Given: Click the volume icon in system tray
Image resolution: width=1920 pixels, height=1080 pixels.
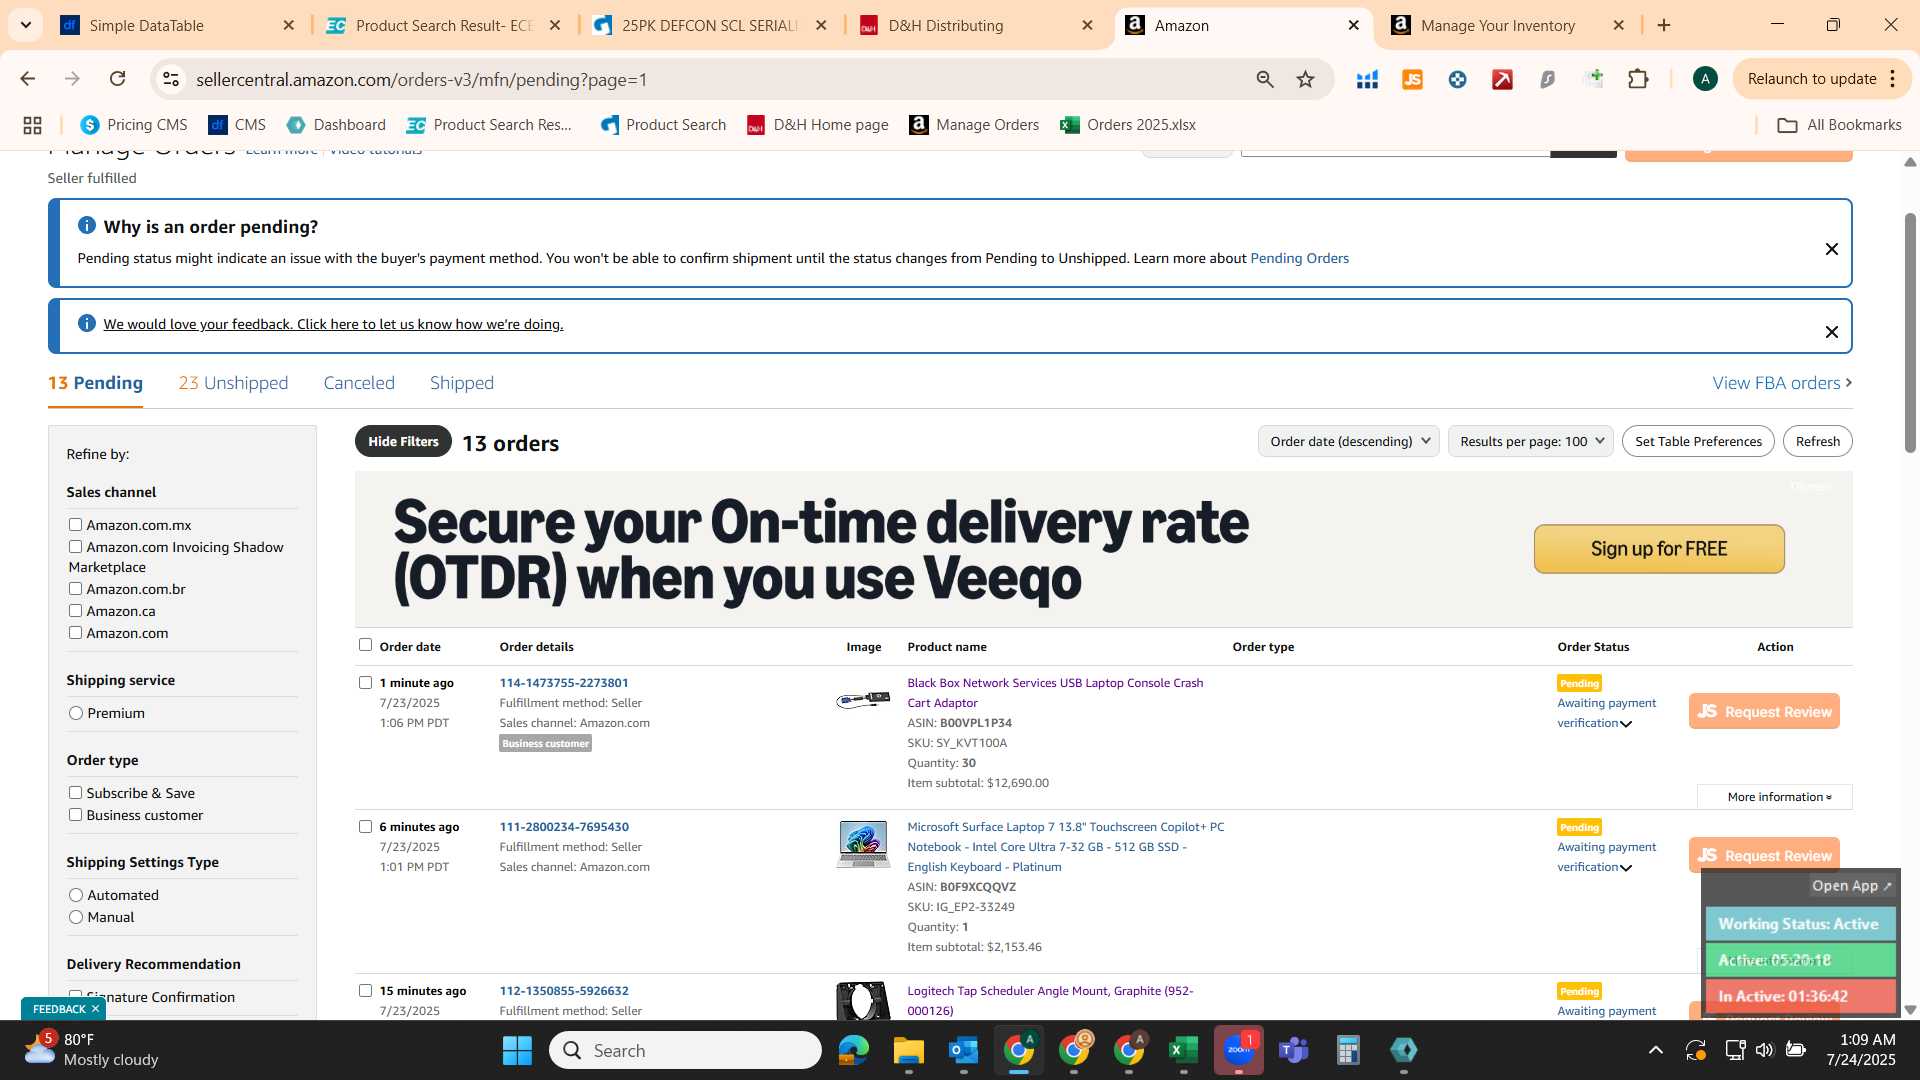Looking at the screenshot, I should pos(1764,1050).
